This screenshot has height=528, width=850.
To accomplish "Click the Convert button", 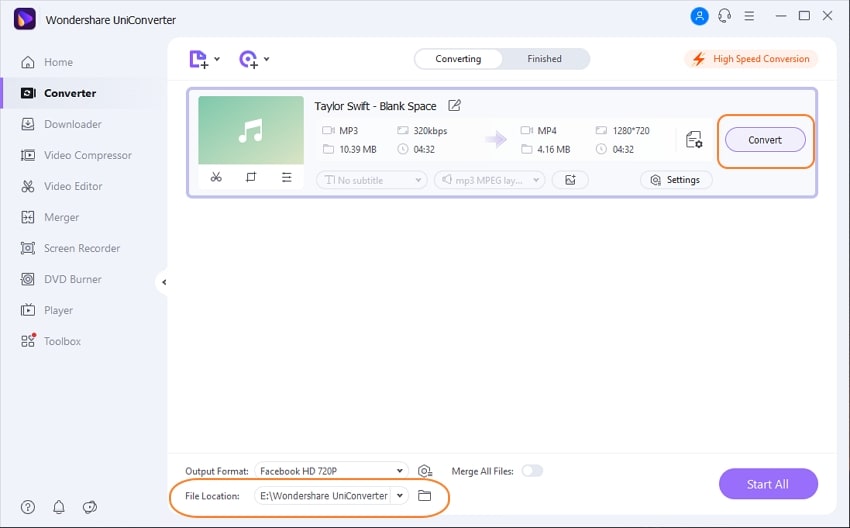I will 765,140.
